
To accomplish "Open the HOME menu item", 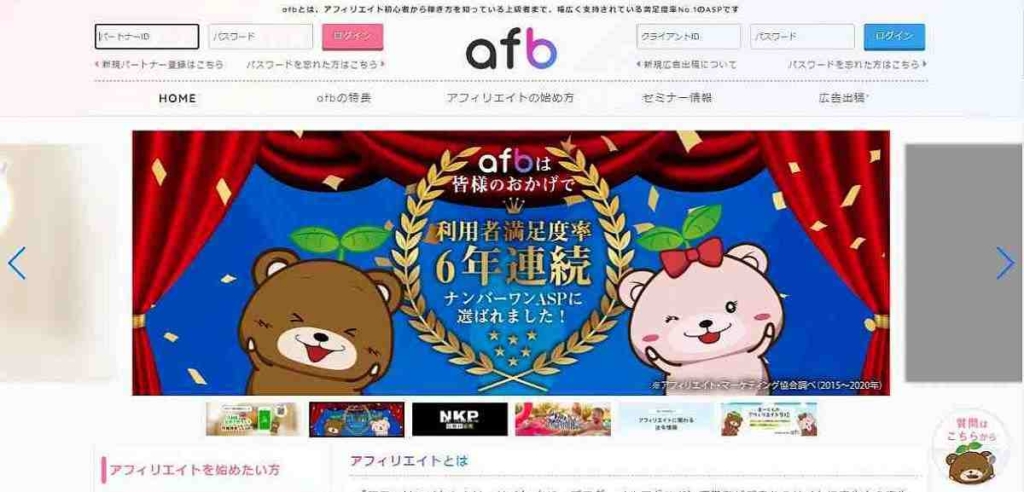I will (x=177, y=99).
